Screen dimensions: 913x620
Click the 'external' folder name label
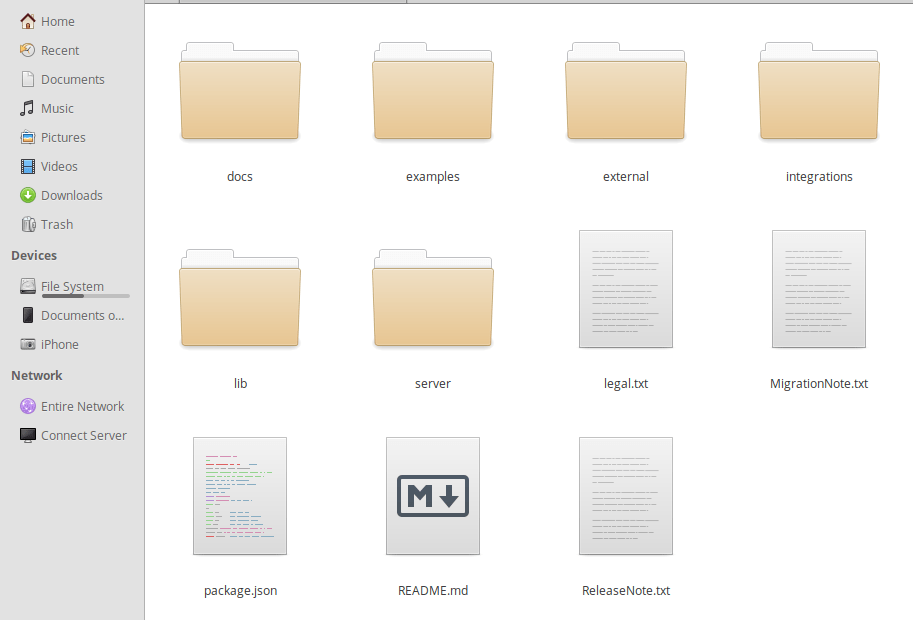click(626, 176)
